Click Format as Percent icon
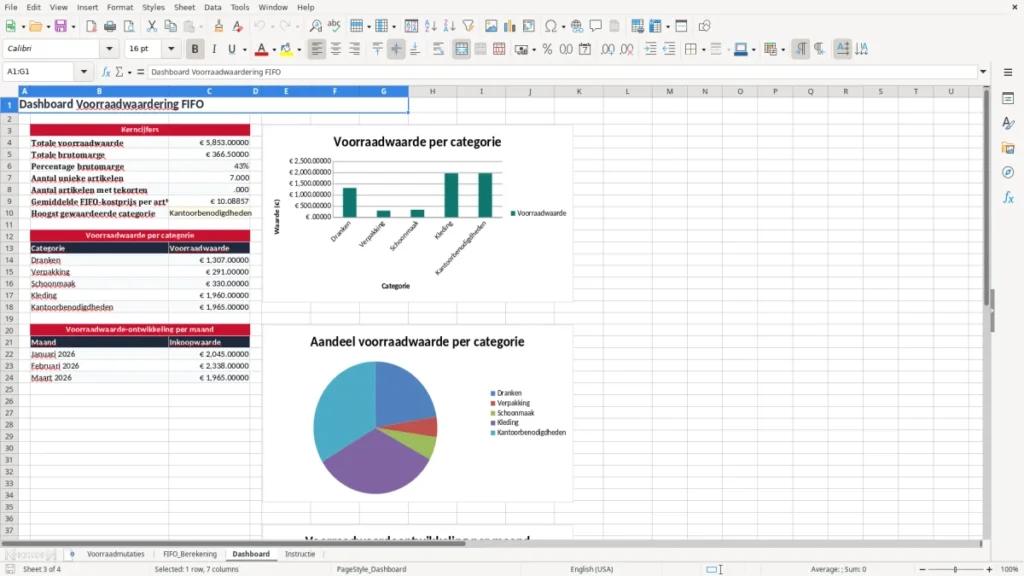The width and height of the screenshot is (1024, 576). (547, 49)
